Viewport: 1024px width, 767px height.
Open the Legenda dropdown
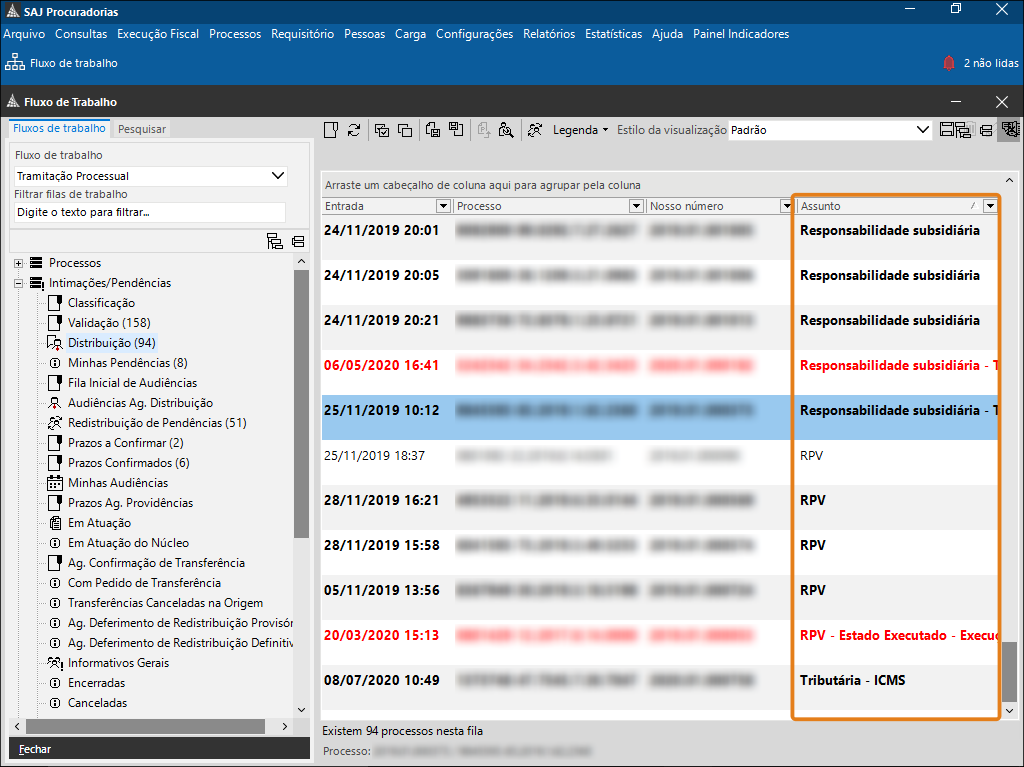pyautogui.click(x=580, y=130)
